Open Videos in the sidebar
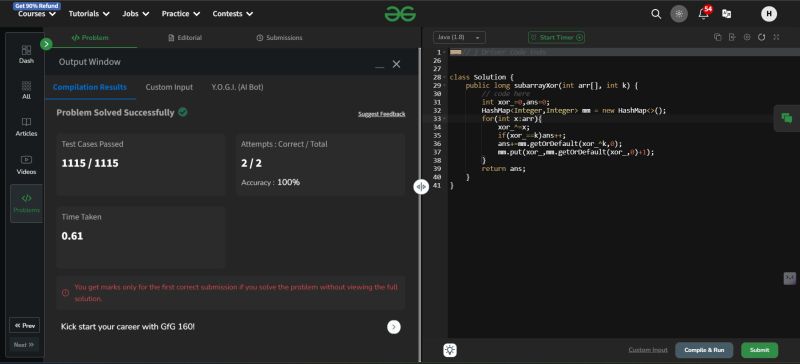Image resolution: width=800 pixels, height=364 pixels. (27, 165)
